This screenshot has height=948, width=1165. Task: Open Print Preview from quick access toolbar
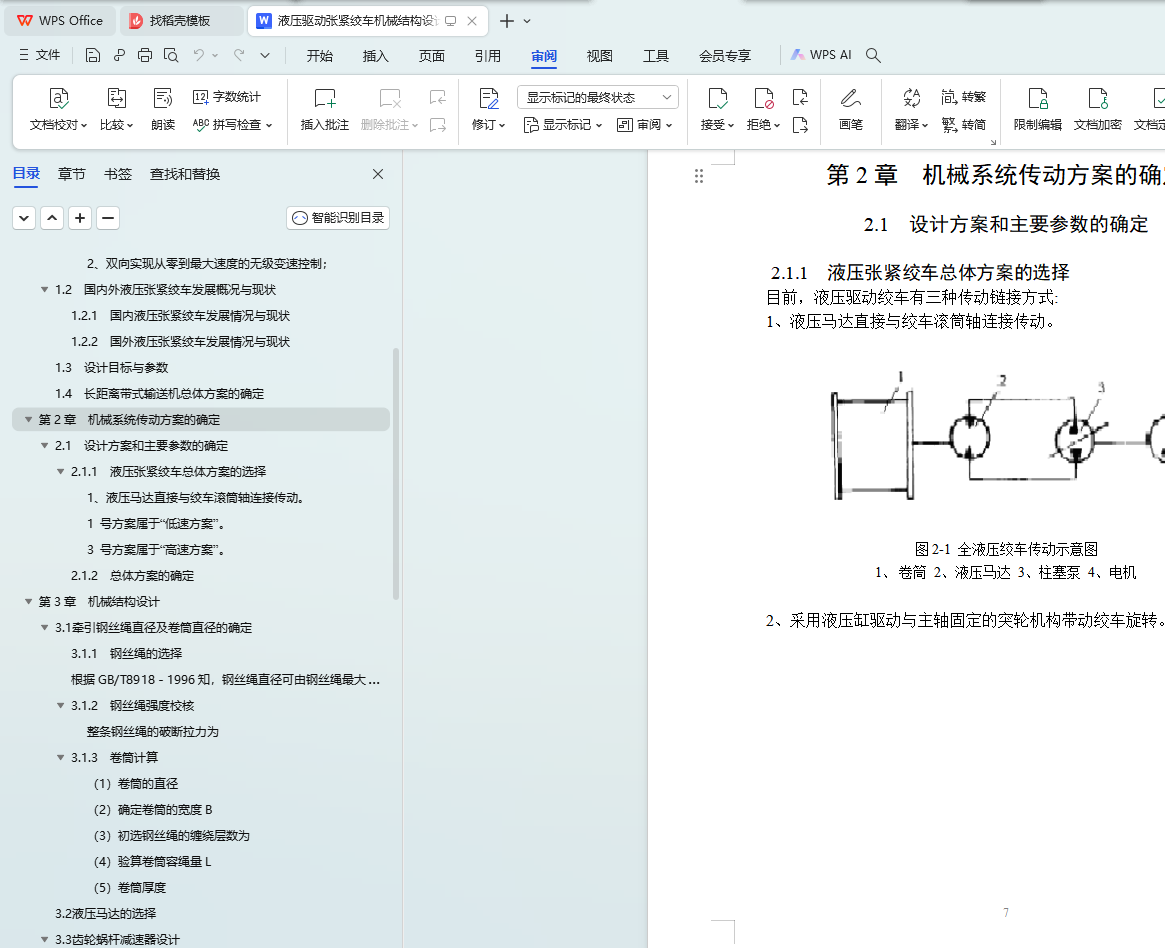[171, 55]
